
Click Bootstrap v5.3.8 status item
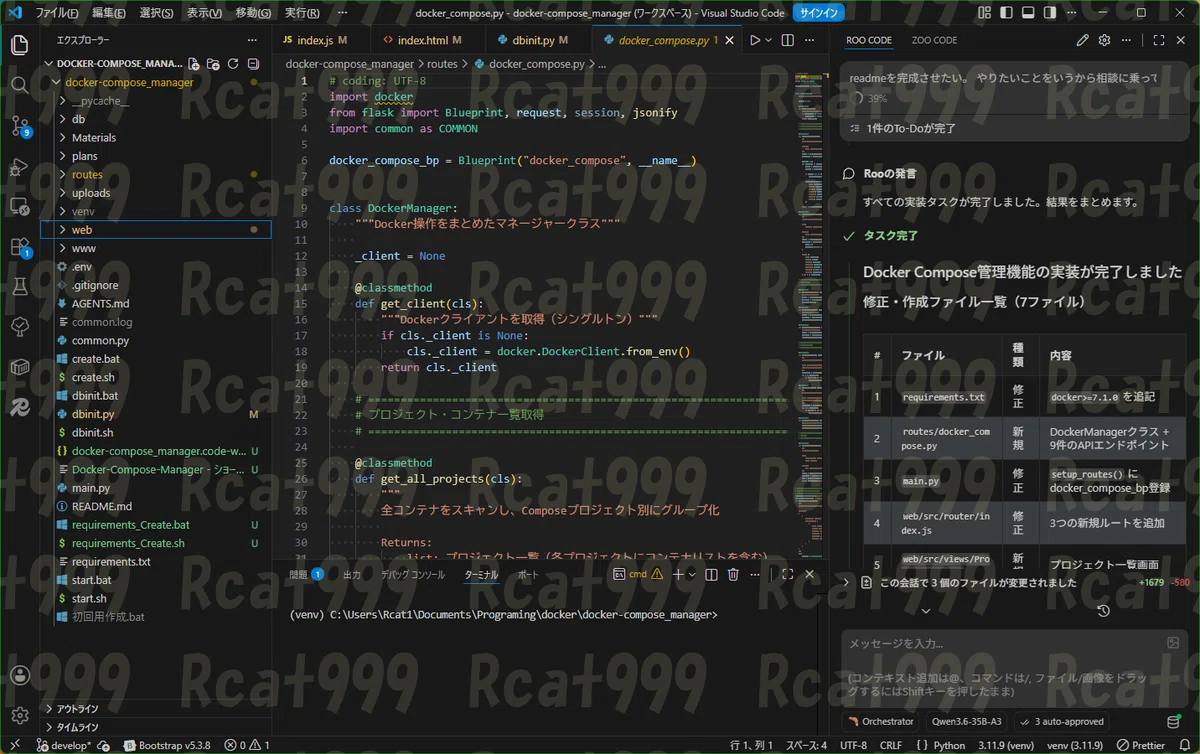[167, 745]
